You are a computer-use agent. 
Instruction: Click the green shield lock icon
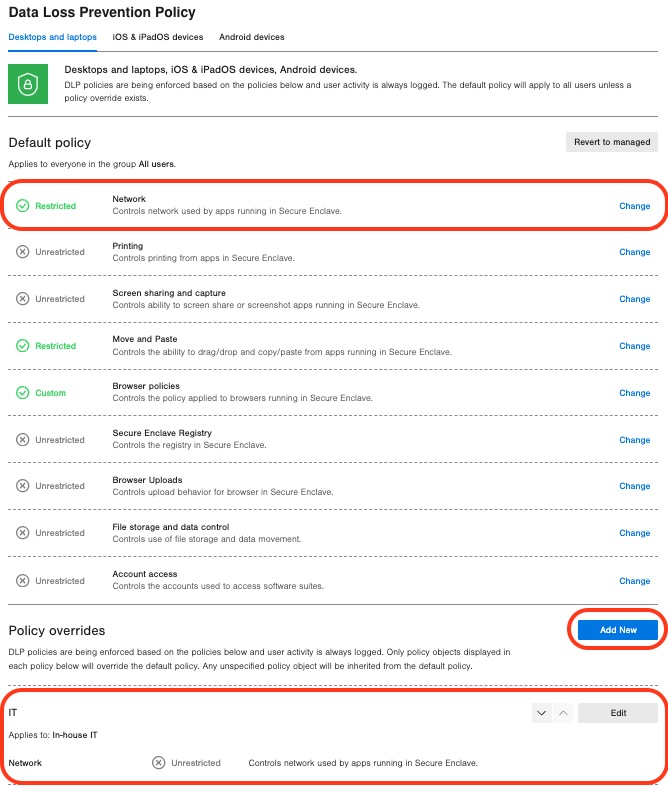pyautogui.click(x=28, y=84)
